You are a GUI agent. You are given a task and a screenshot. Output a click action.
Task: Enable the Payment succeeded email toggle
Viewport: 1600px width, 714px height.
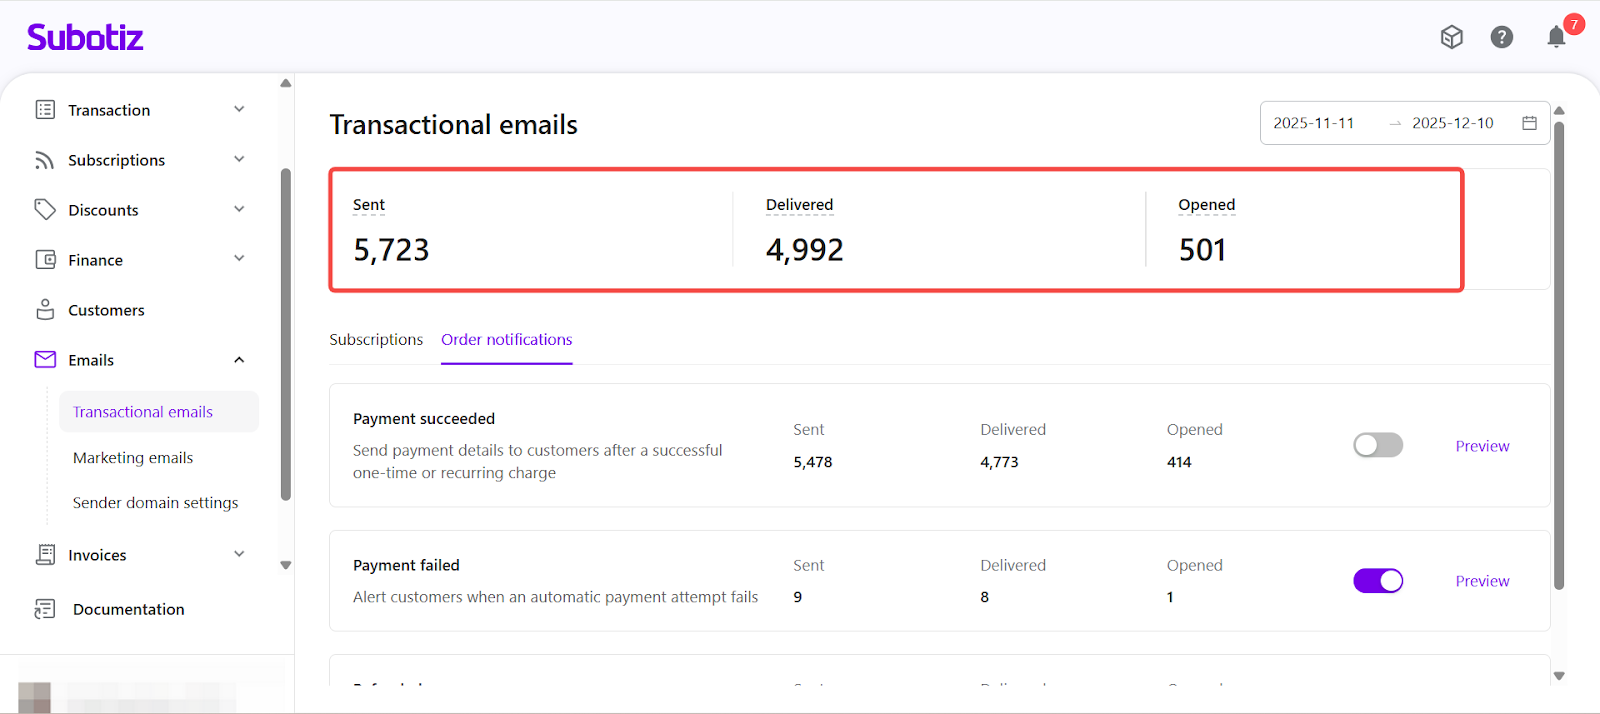pos(1377,446)
